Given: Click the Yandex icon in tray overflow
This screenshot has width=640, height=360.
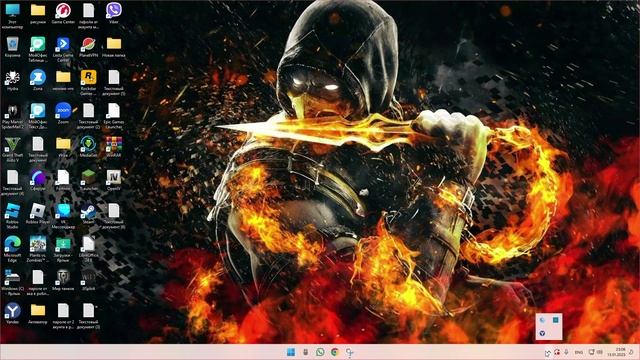Looking at the screenshot, I should 542,333.
